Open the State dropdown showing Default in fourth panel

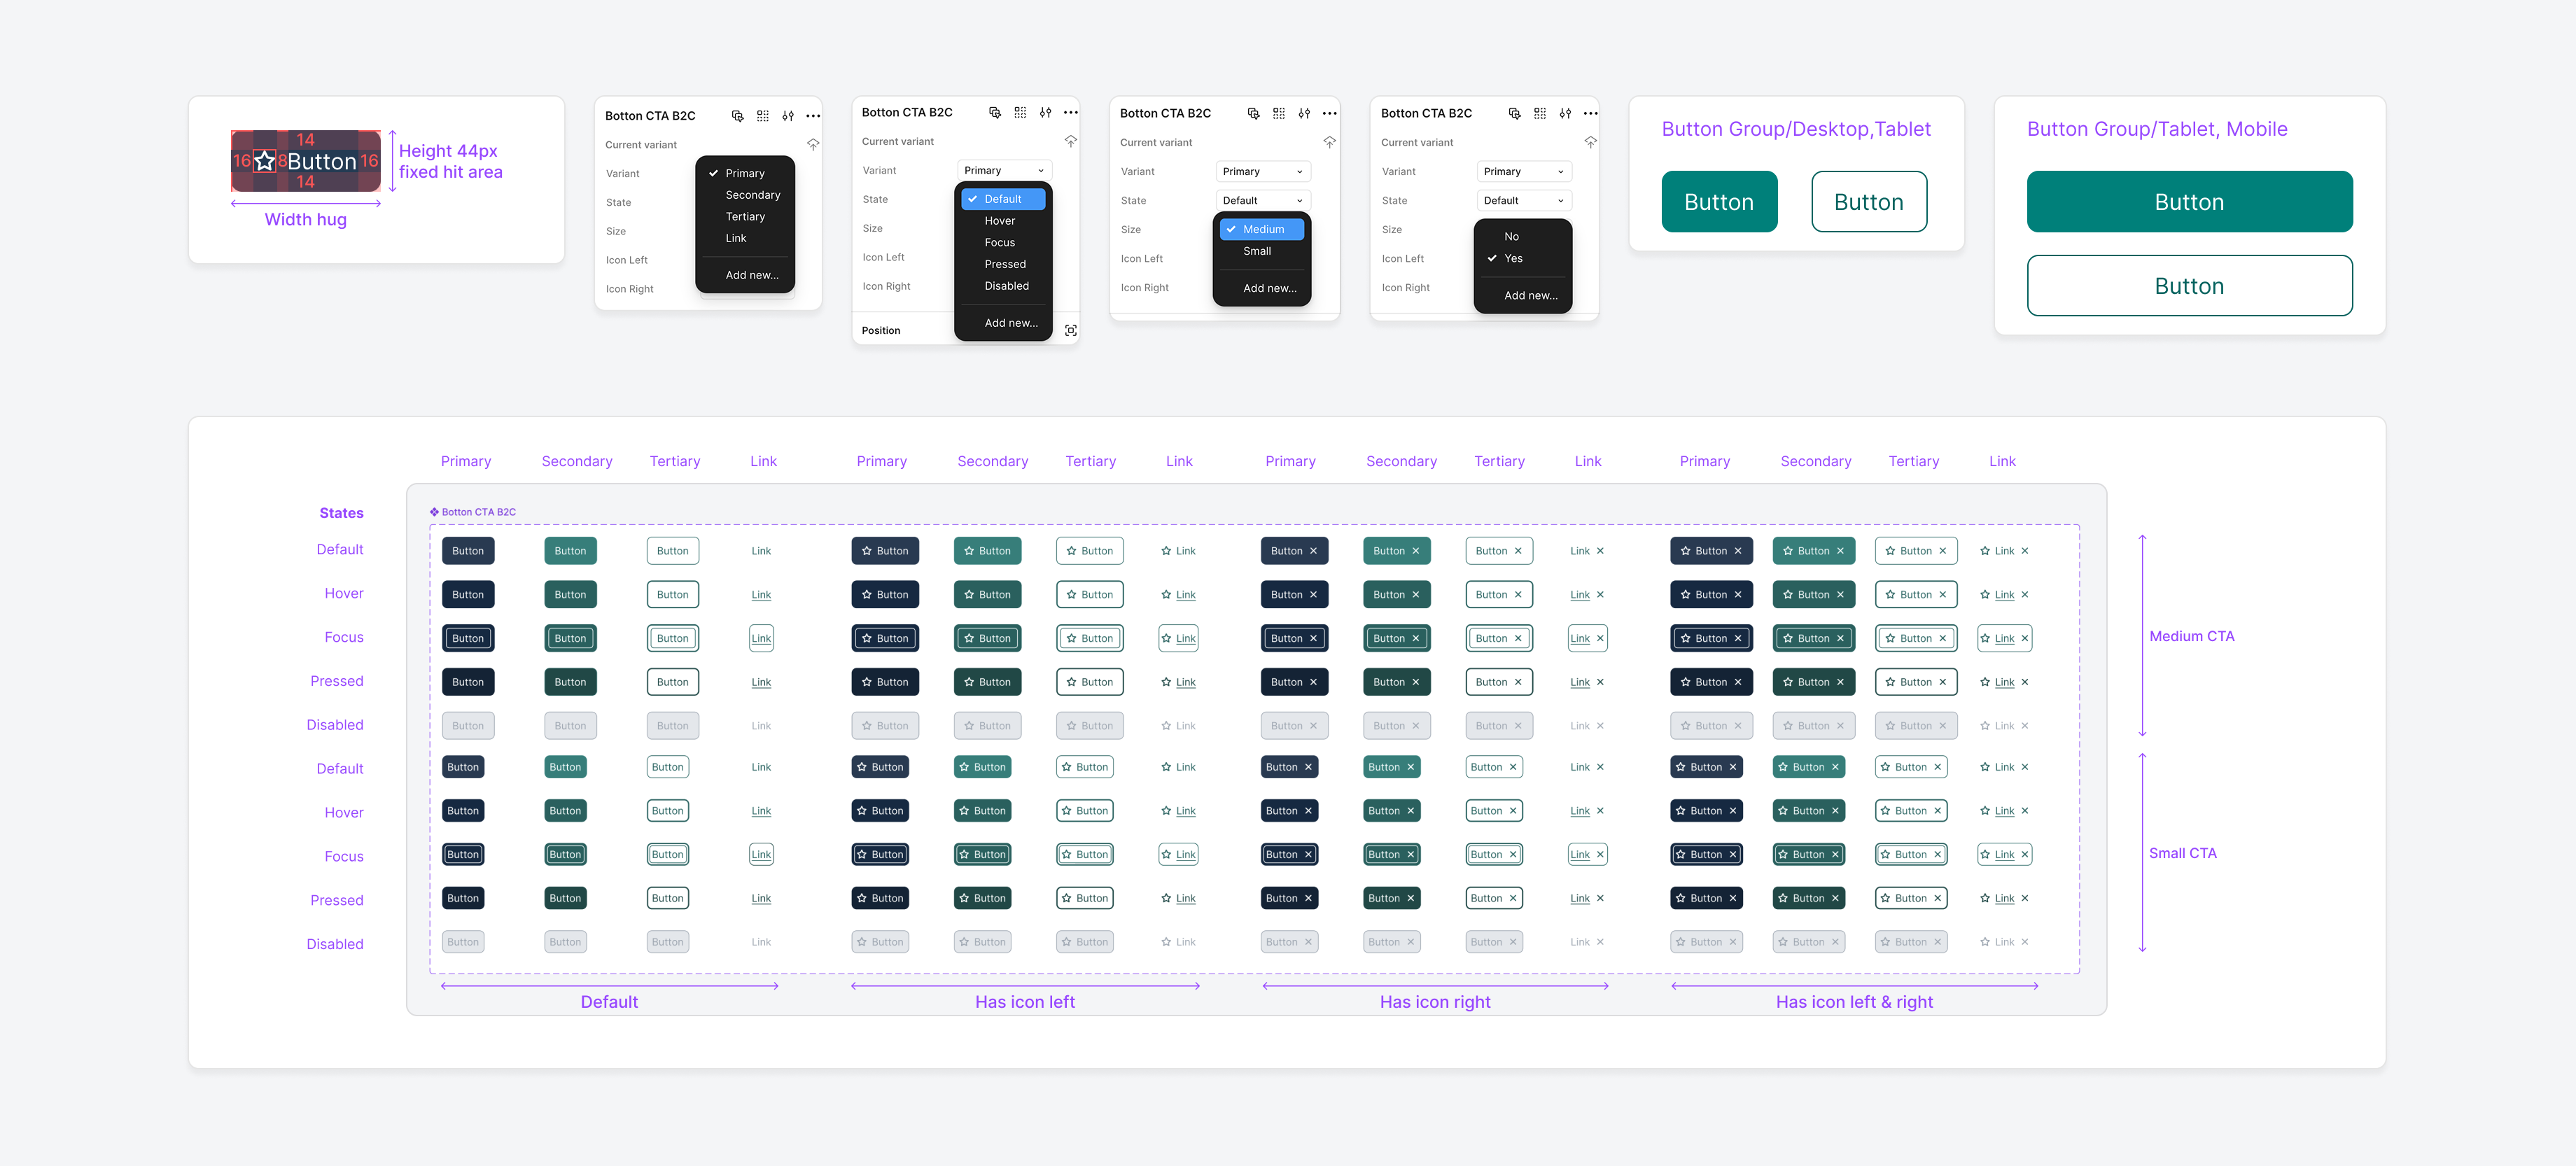click(x=1523, y=200)
